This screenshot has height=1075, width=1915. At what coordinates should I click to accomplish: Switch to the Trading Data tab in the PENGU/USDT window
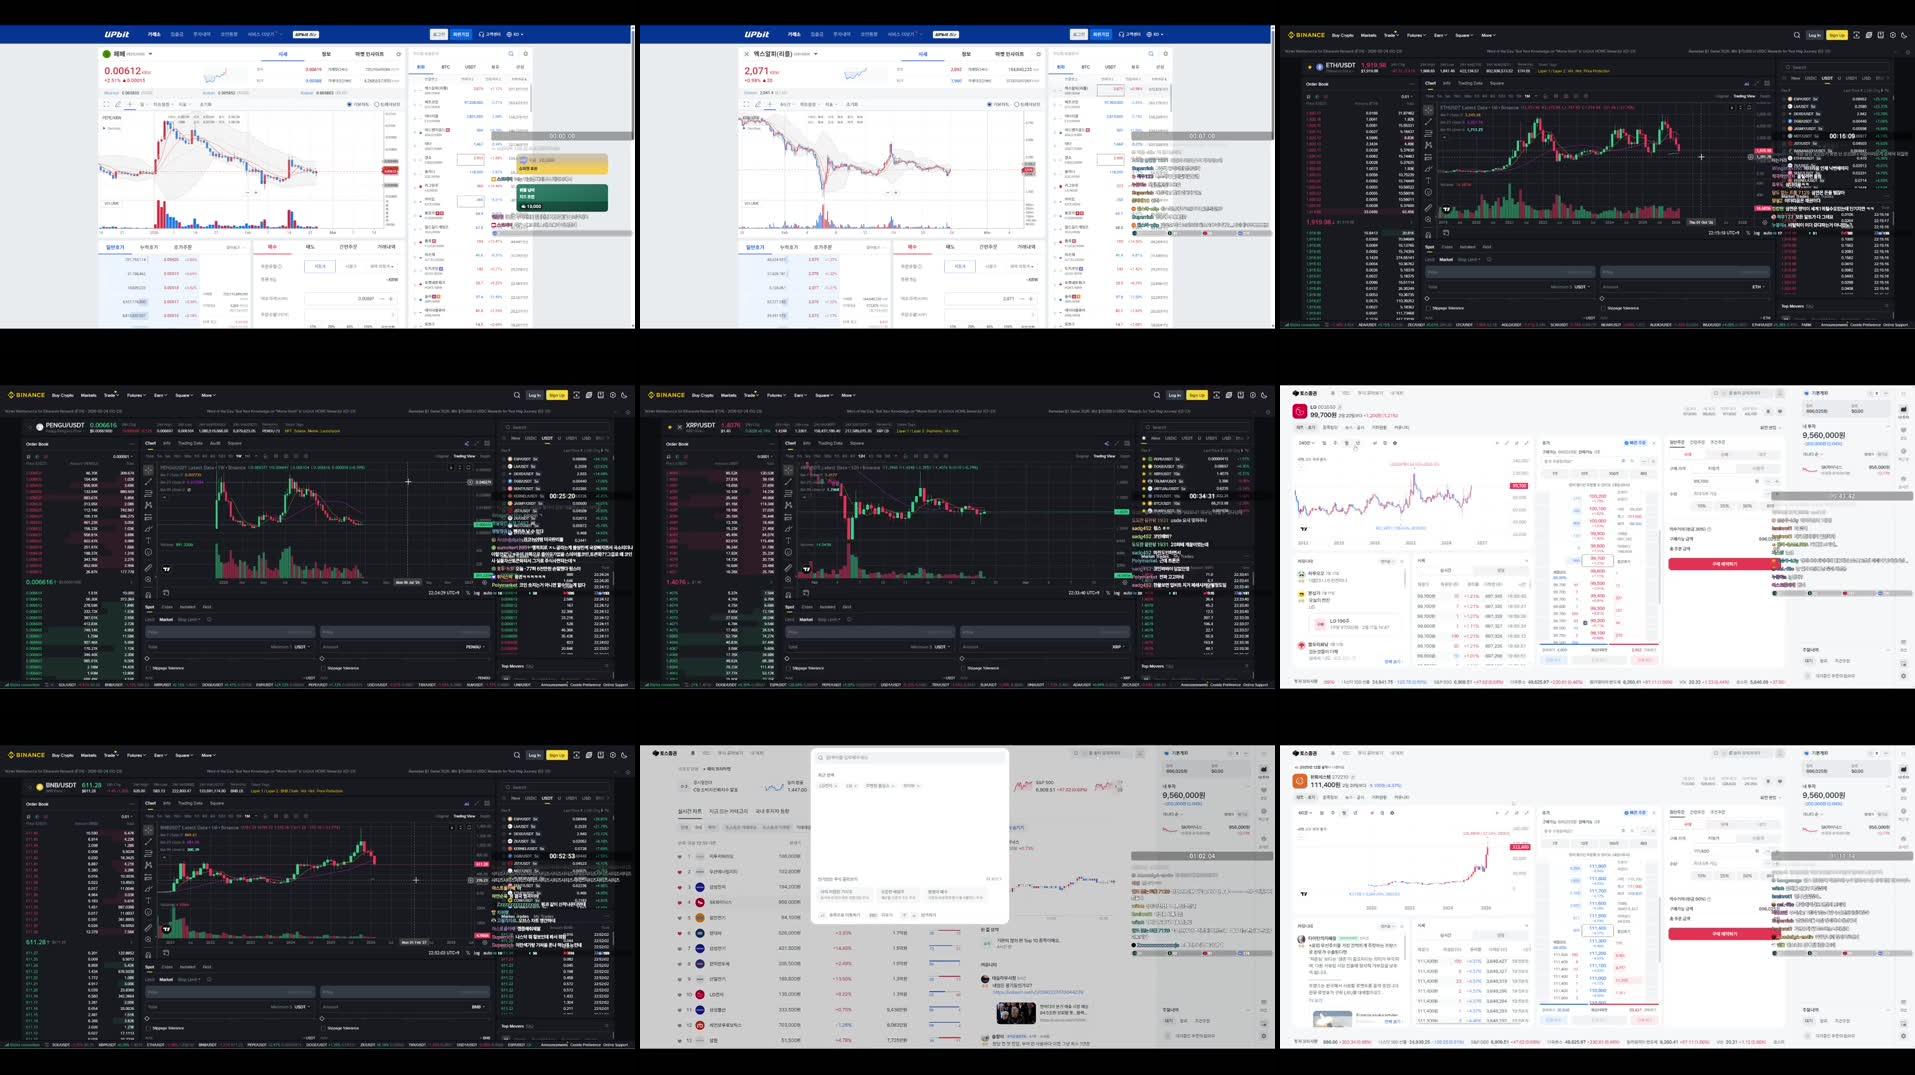tap(190, 443)
